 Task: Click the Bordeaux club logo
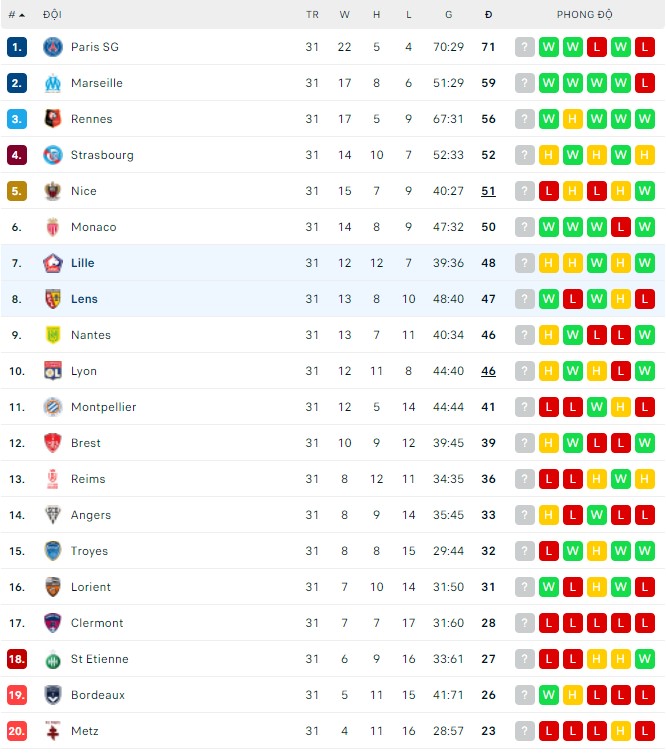coord(53,695)
